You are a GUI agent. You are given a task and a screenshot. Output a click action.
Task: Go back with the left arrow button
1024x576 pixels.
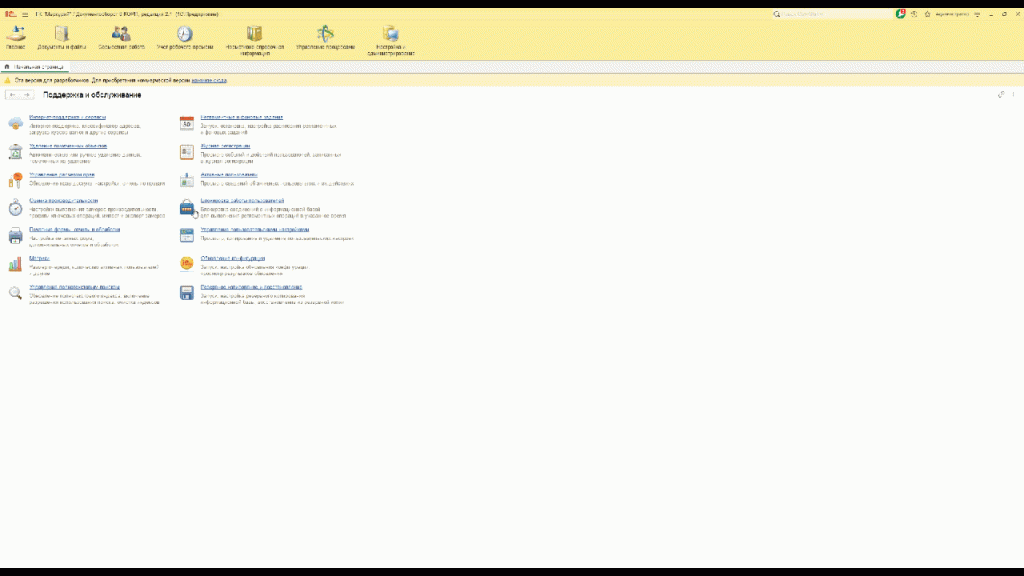pyautogui.click(x=12, y=95)
